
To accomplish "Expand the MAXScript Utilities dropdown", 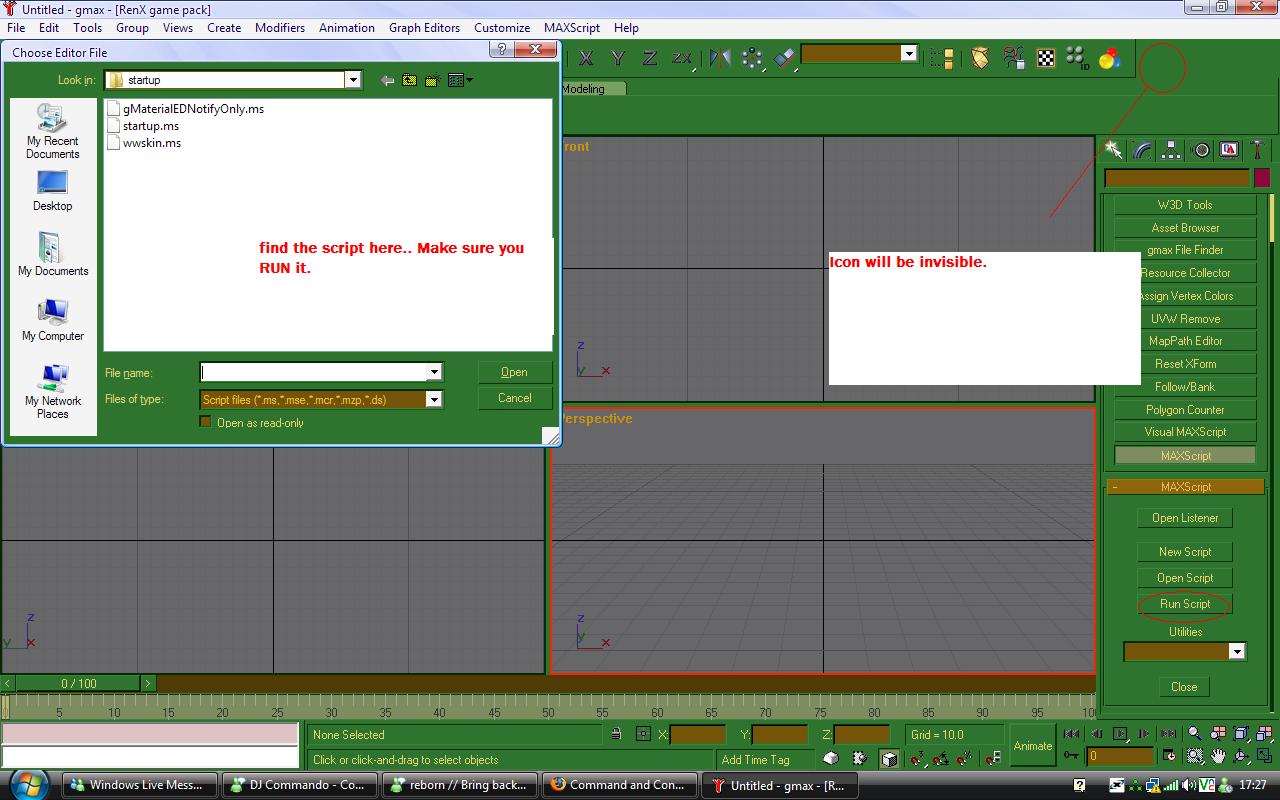I will coord(1236,651).
